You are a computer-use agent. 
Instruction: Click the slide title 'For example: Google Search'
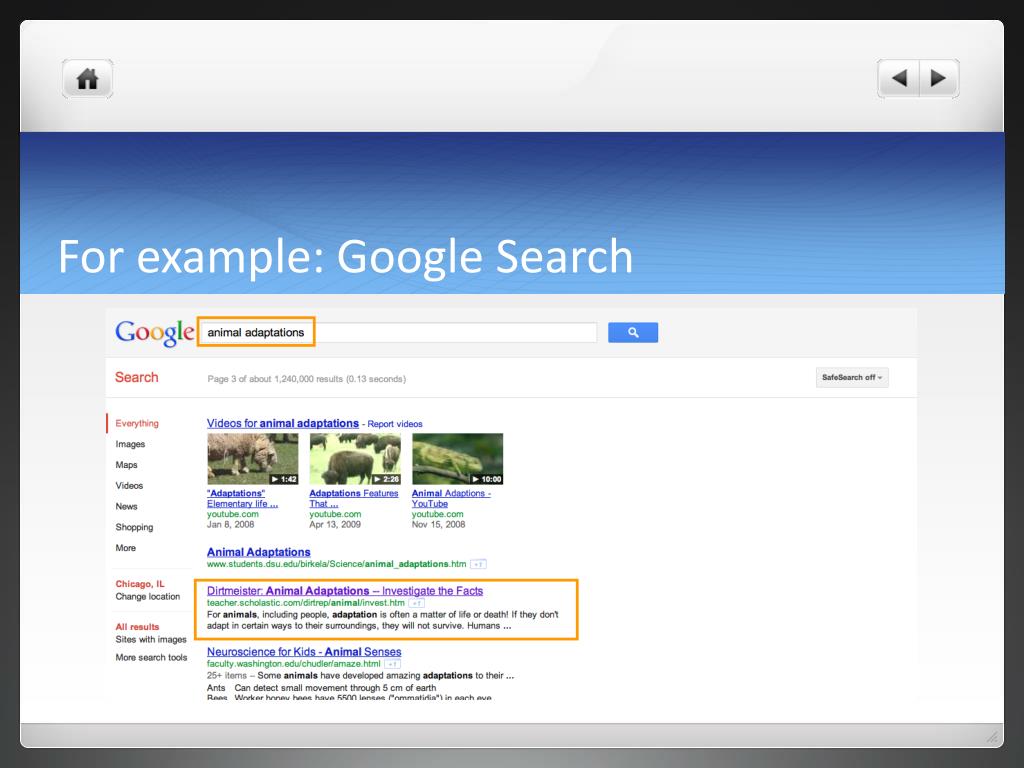(345, 256)
